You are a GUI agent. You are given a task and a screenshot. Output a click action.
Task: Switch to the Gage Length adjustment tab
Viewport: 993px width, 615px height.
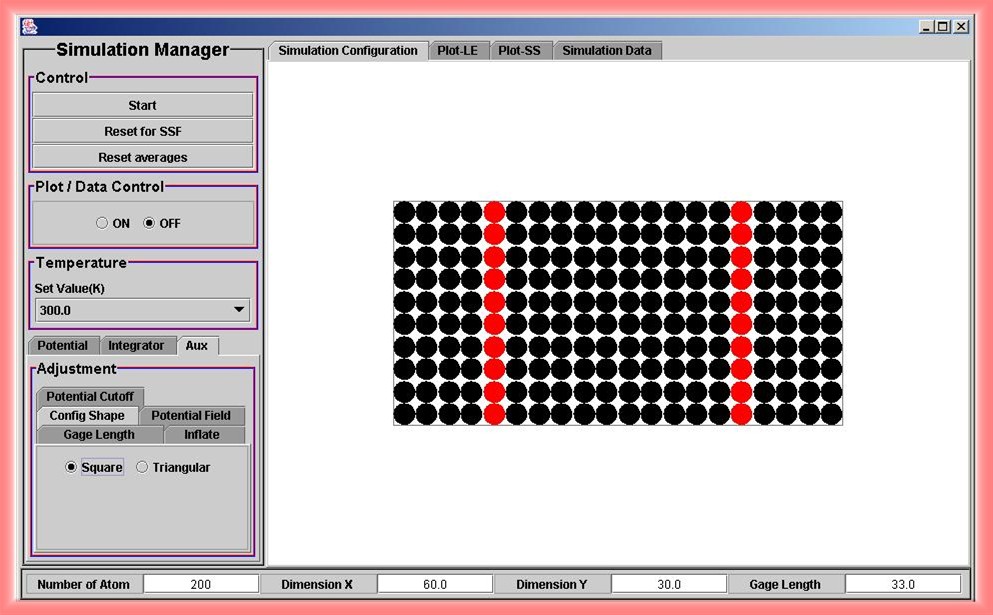pyautogui.click(x=99, y=435)
